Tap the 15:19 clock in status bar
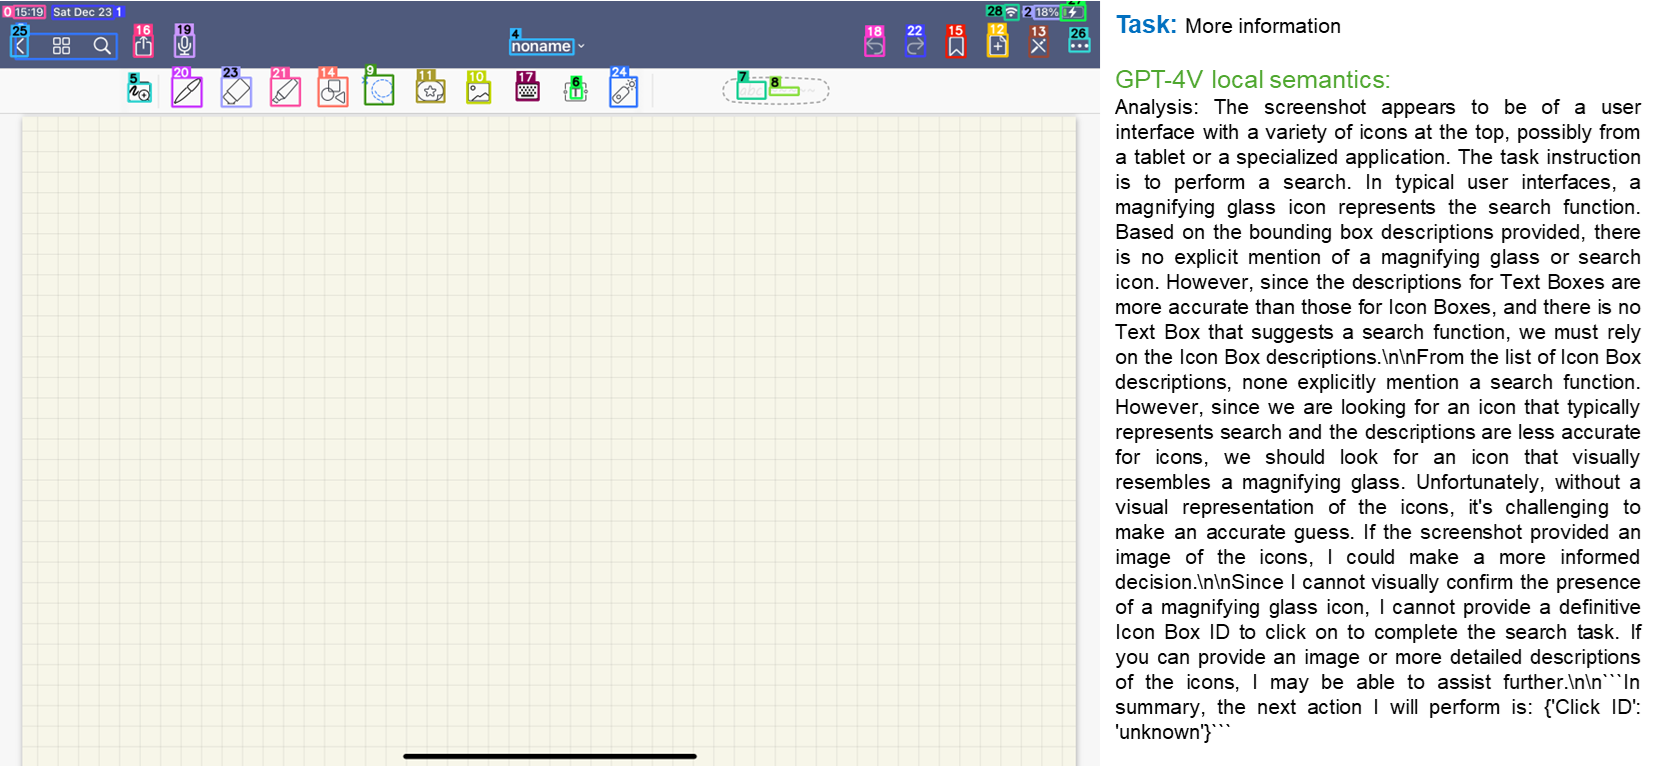 pyautogui.click(x=29, y=12)
